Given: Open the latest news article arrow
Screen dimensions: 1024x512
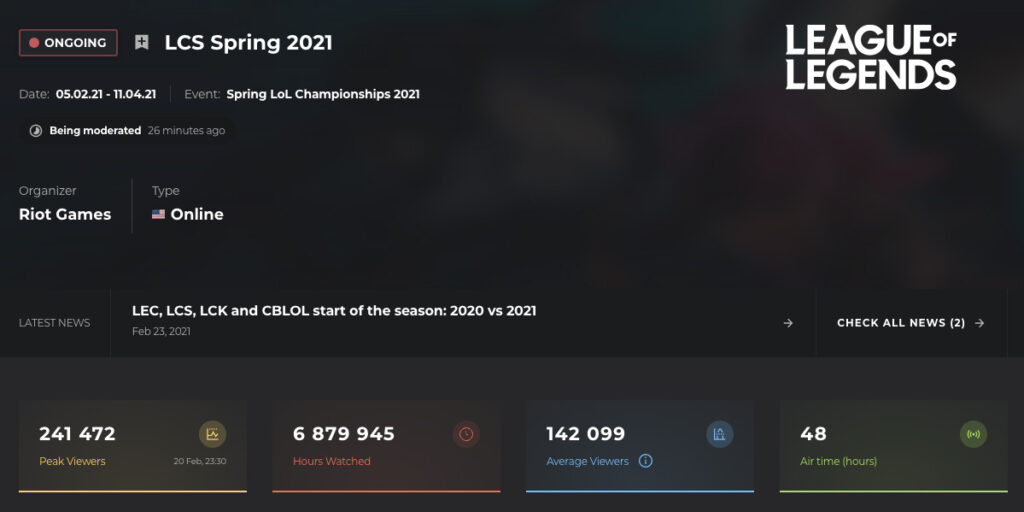Looking at the screenshot, I should pos(788,323).
